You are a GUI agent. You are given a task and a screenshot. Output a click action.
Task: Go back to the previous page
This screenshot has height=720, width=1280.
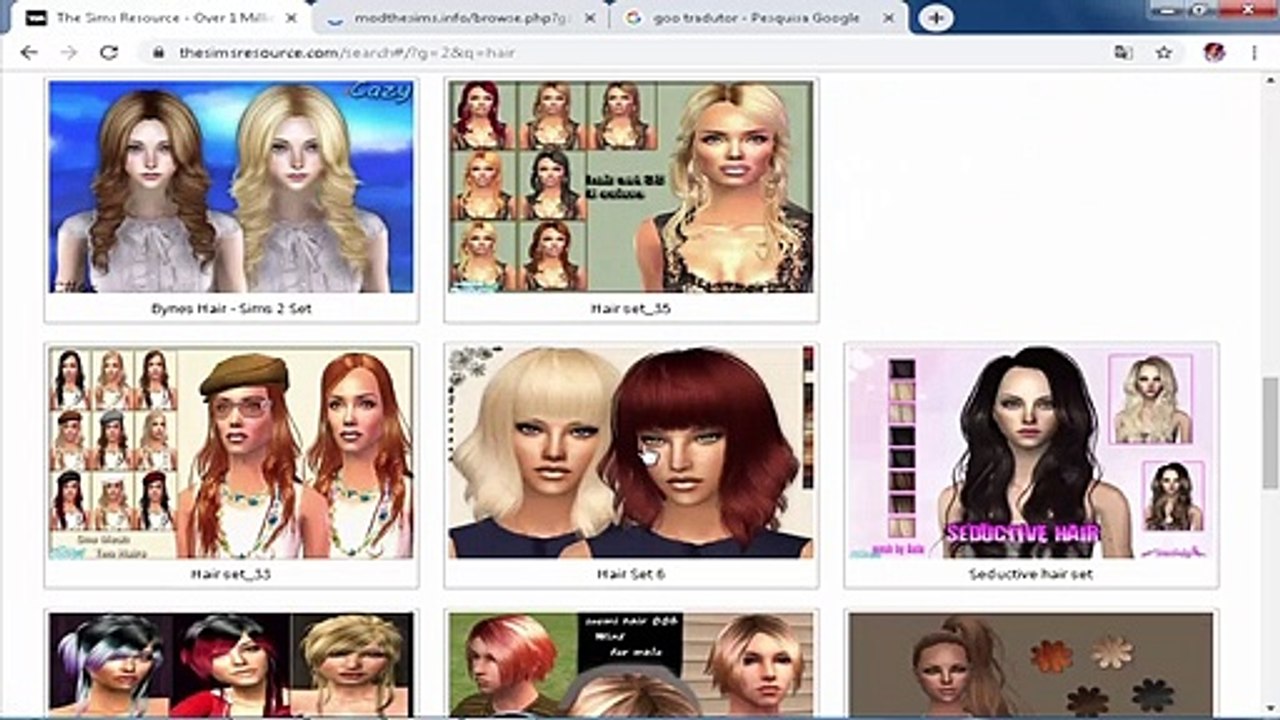28,53
